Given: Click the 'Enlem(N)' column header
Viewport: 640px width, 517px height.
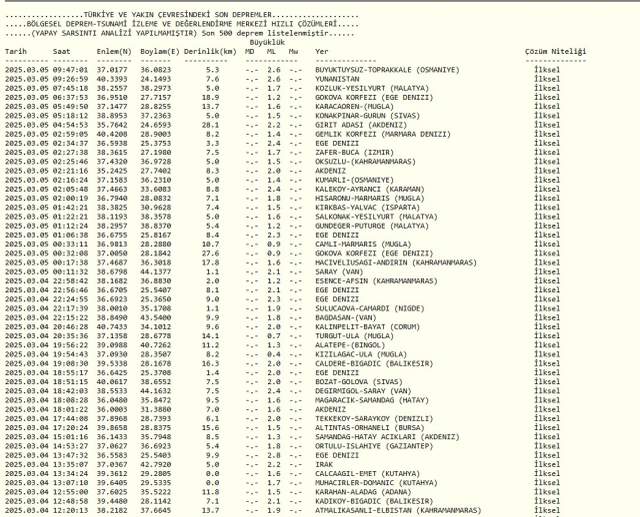Looking at the screenshot, I should (114, 51).
